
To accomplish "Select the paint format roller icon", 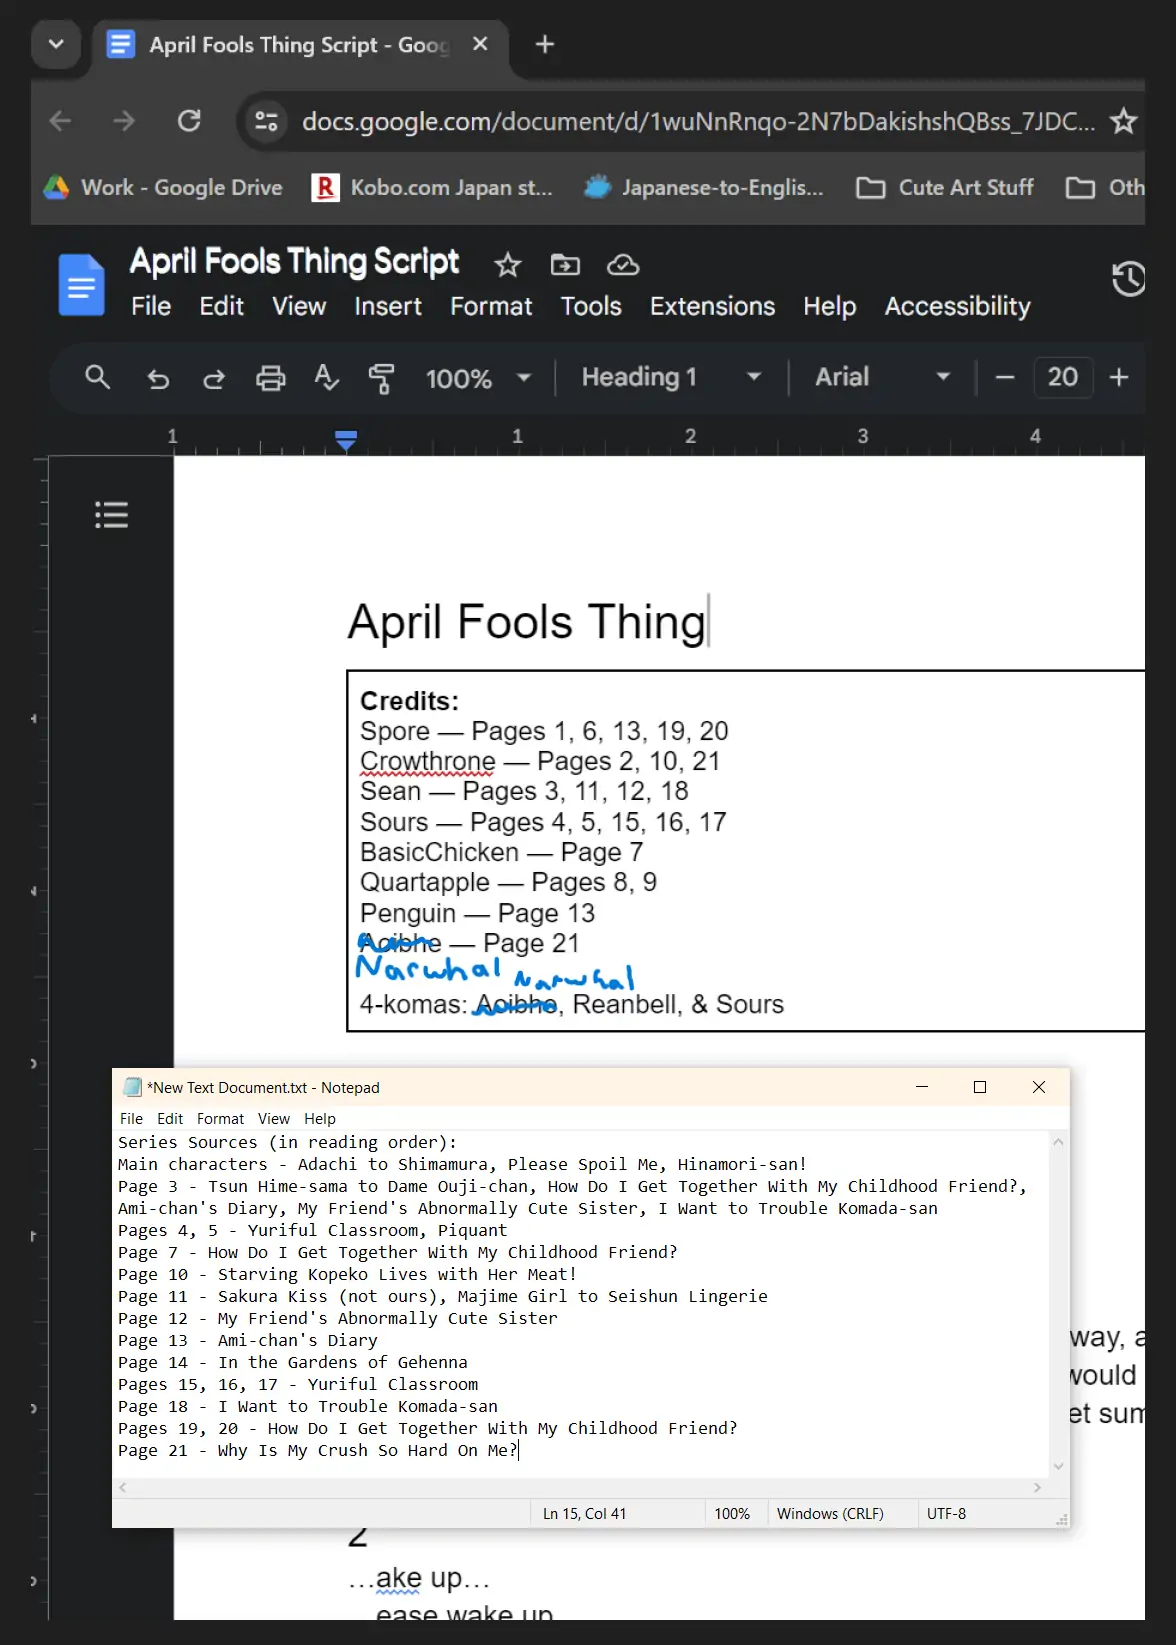I will click(381, 378).
